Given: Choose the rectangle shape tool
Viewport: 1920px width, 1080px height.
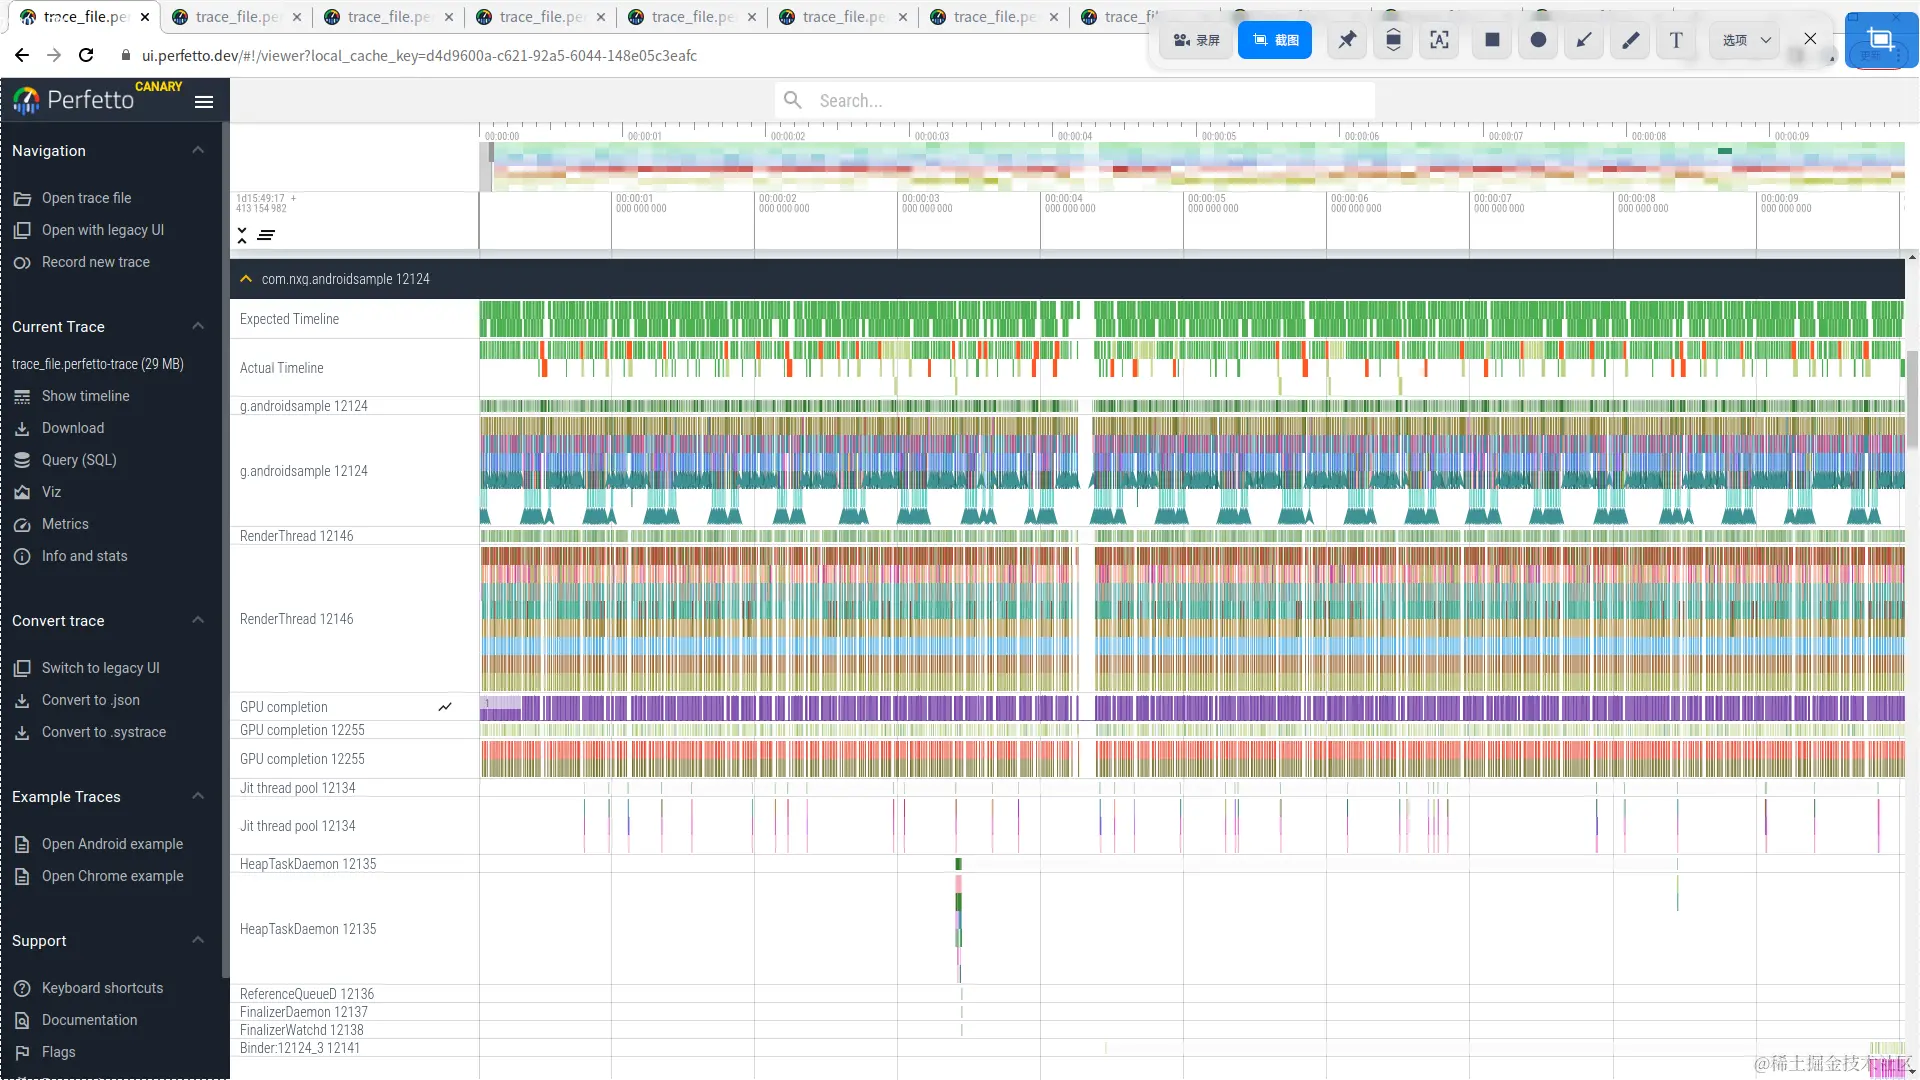Looking at the screenshot, I should click(x=1492, y=40).
